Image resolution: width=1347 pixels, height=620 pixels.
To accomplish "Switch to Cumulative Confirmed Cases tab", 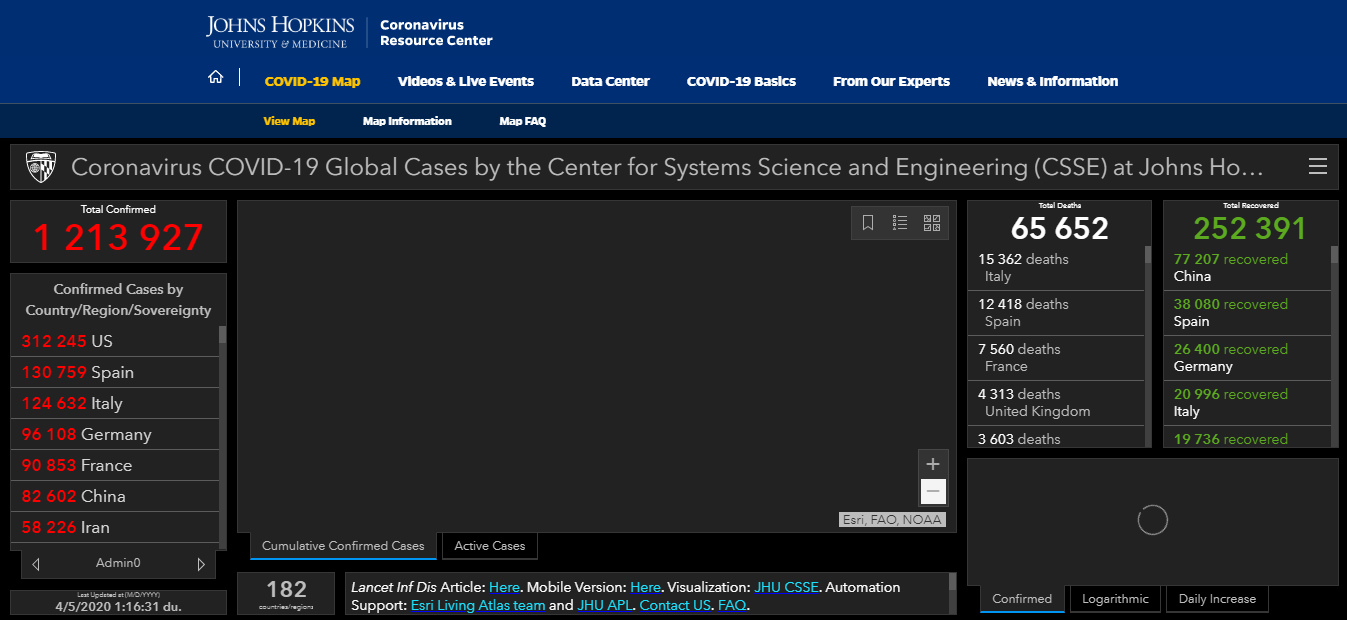I will coord(343,546).
